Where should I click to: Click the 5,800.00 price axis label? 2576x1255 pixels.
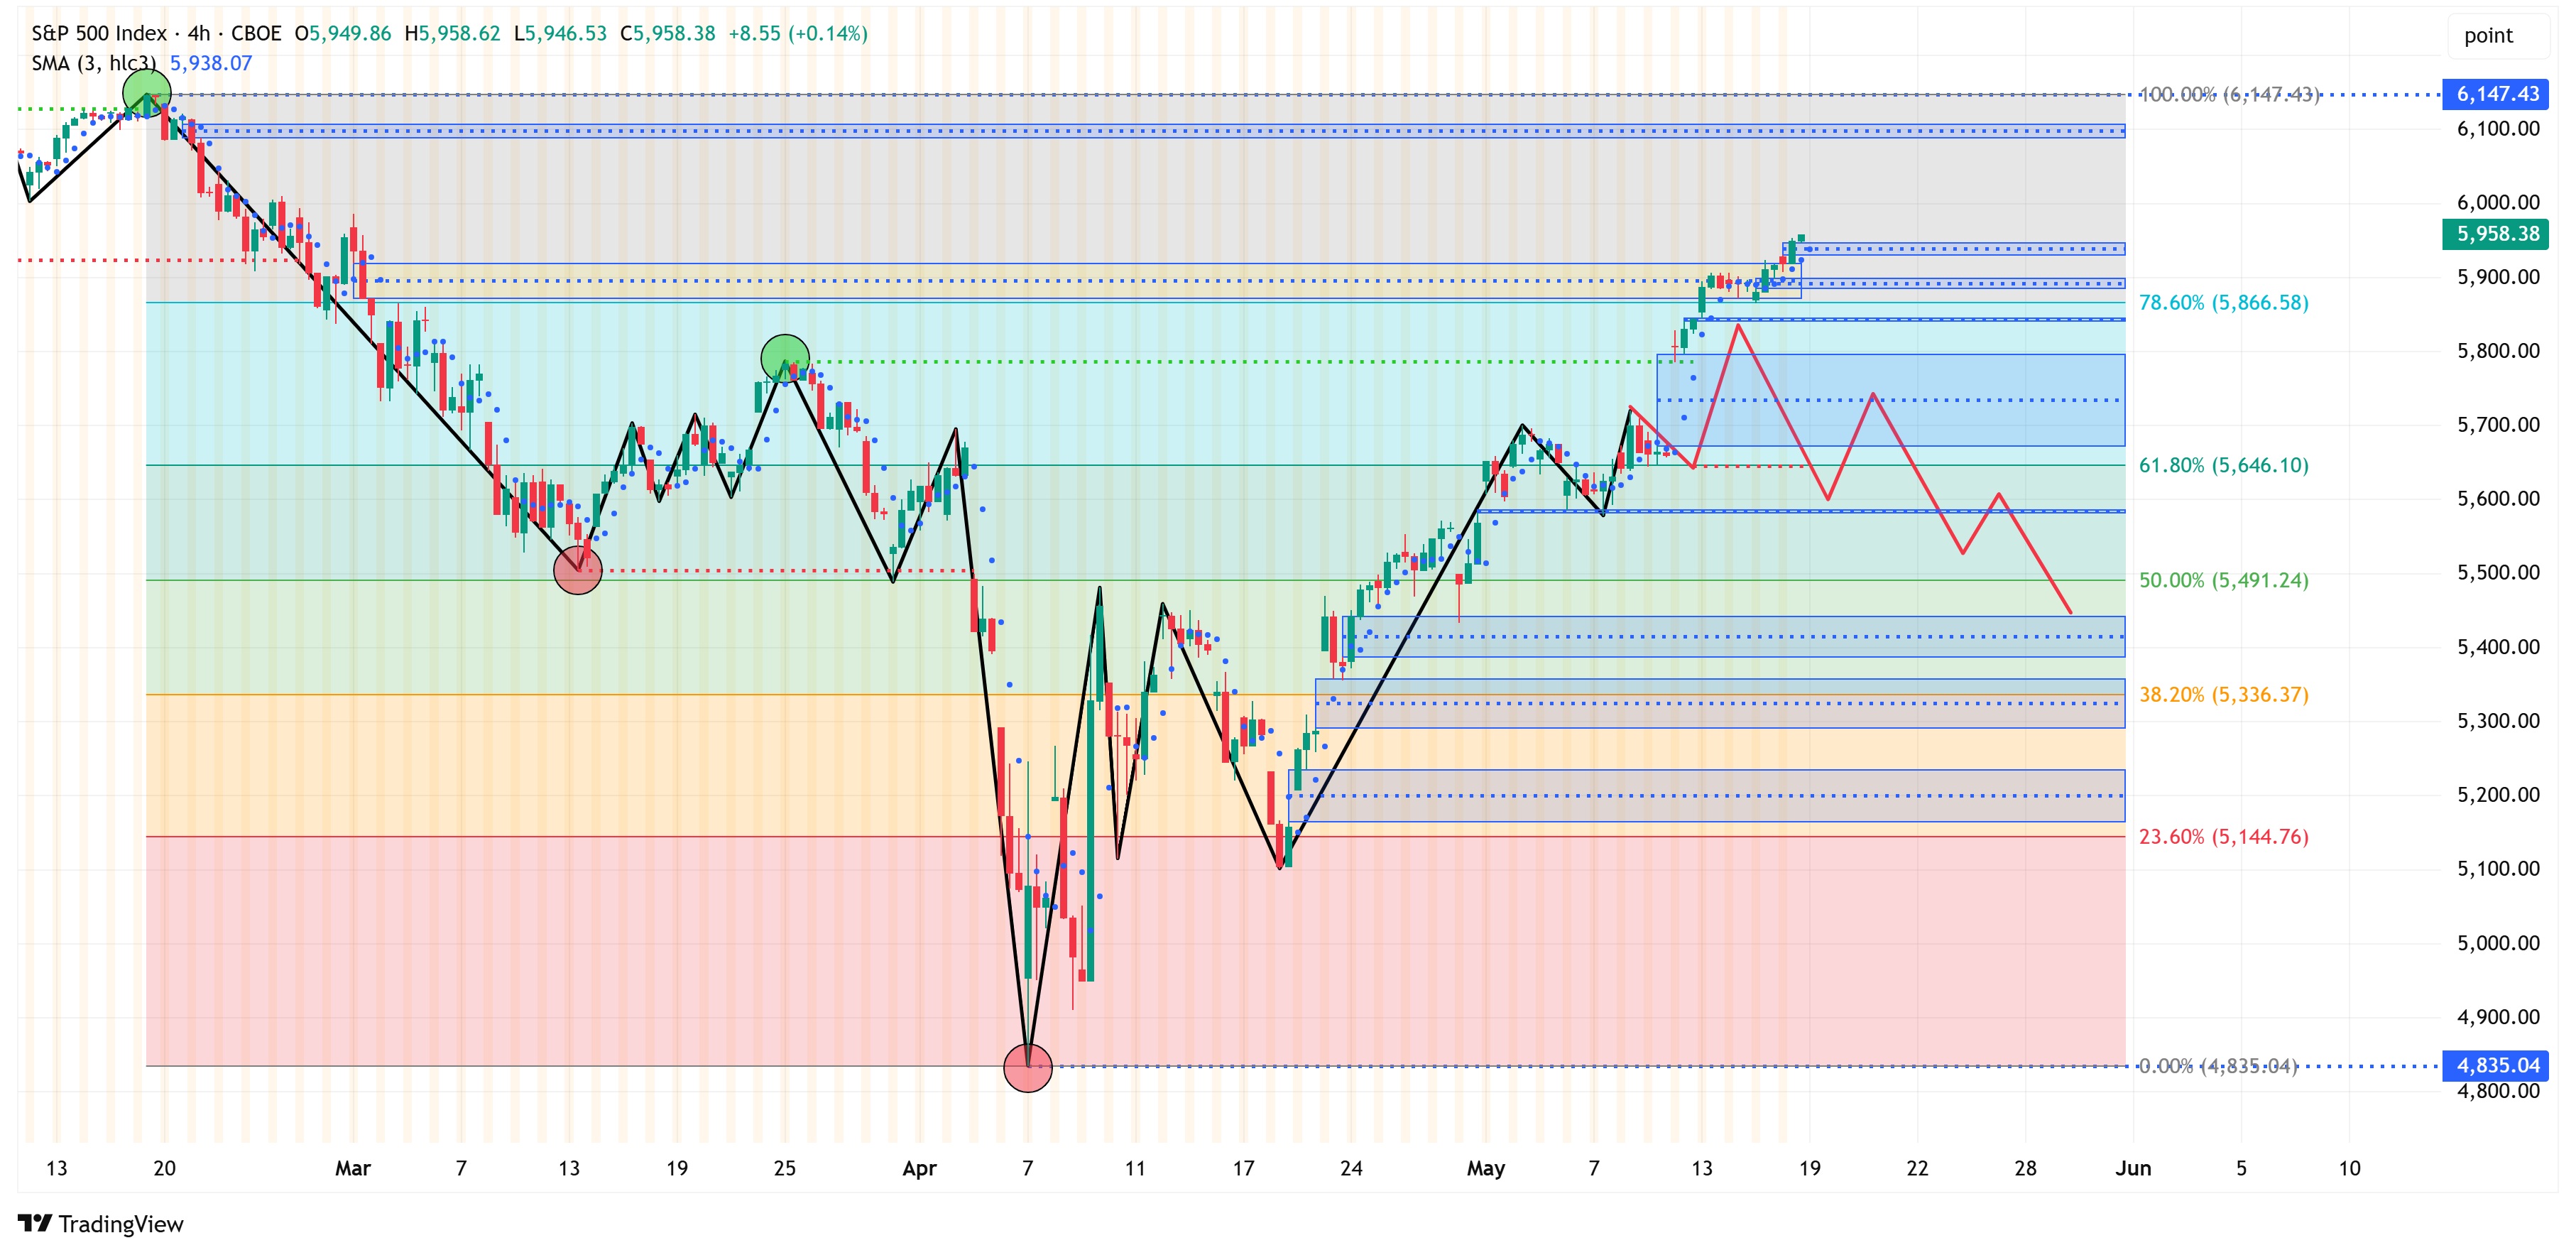tap(2498, 350)
